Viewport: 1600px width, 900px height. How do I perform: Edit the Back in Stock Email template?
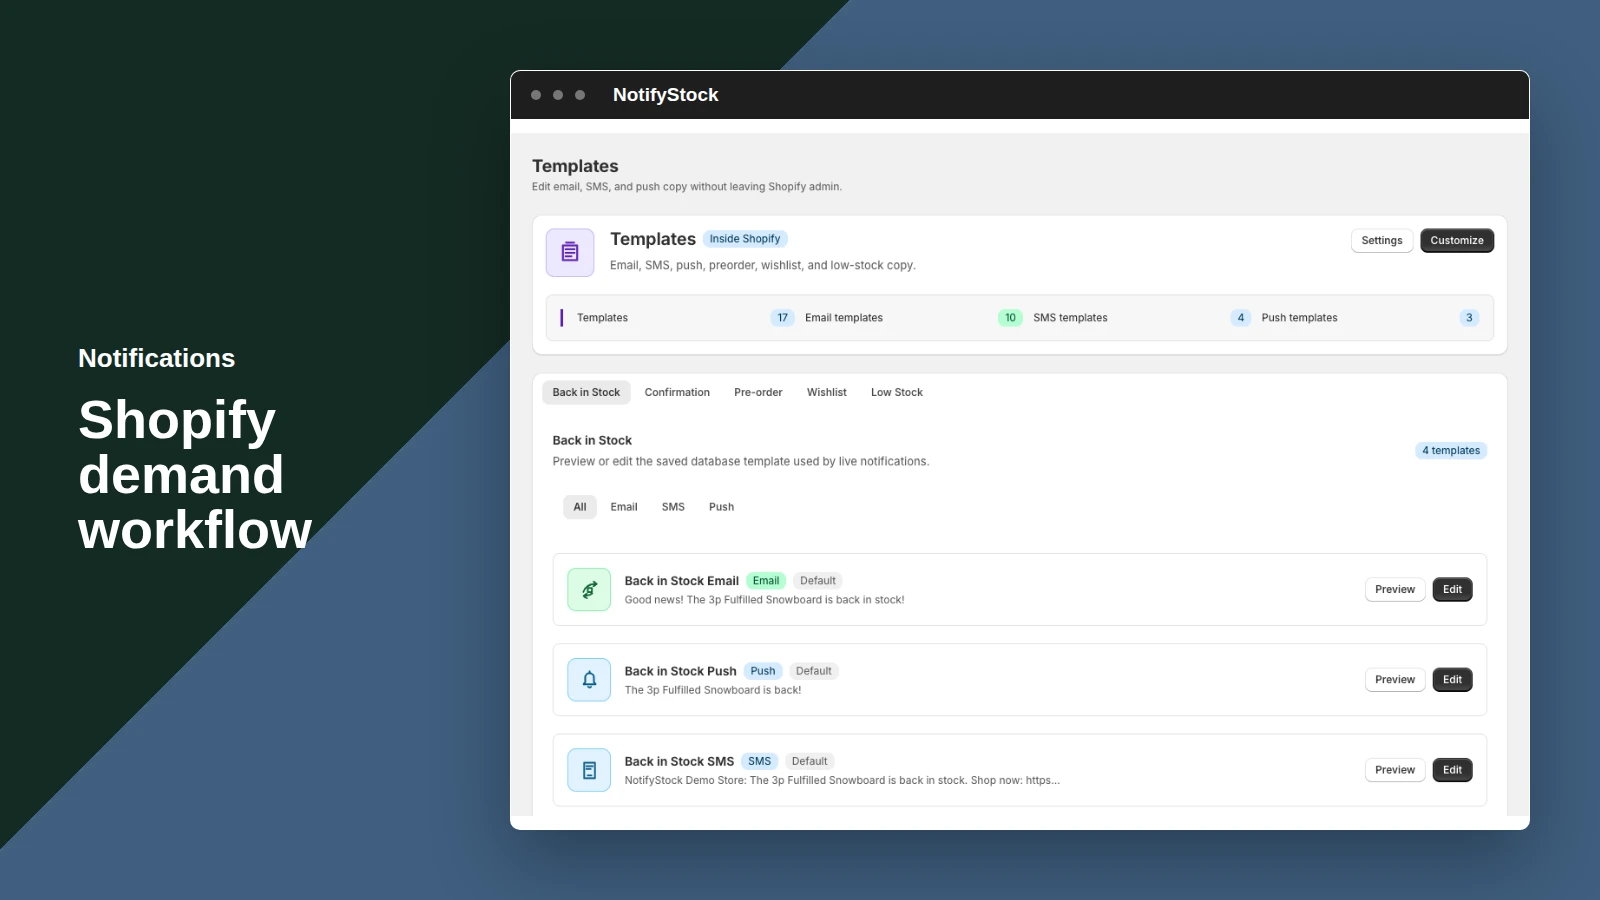1452,589
